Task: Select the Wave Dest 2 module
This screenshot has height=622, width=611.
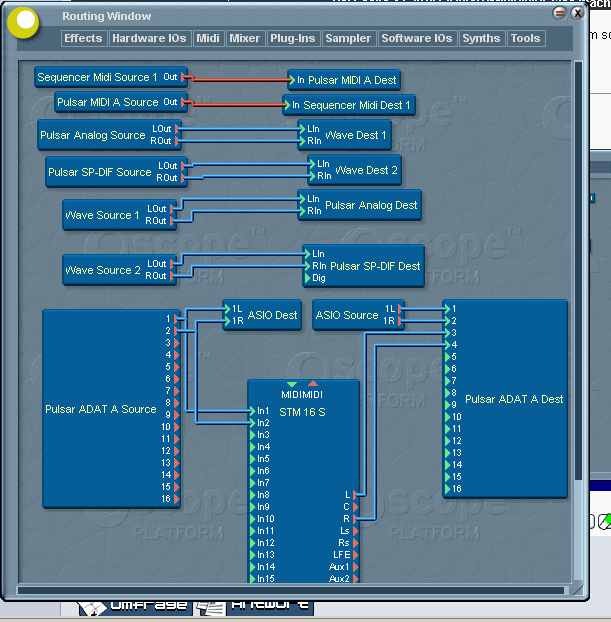Action: pos(366,171)
